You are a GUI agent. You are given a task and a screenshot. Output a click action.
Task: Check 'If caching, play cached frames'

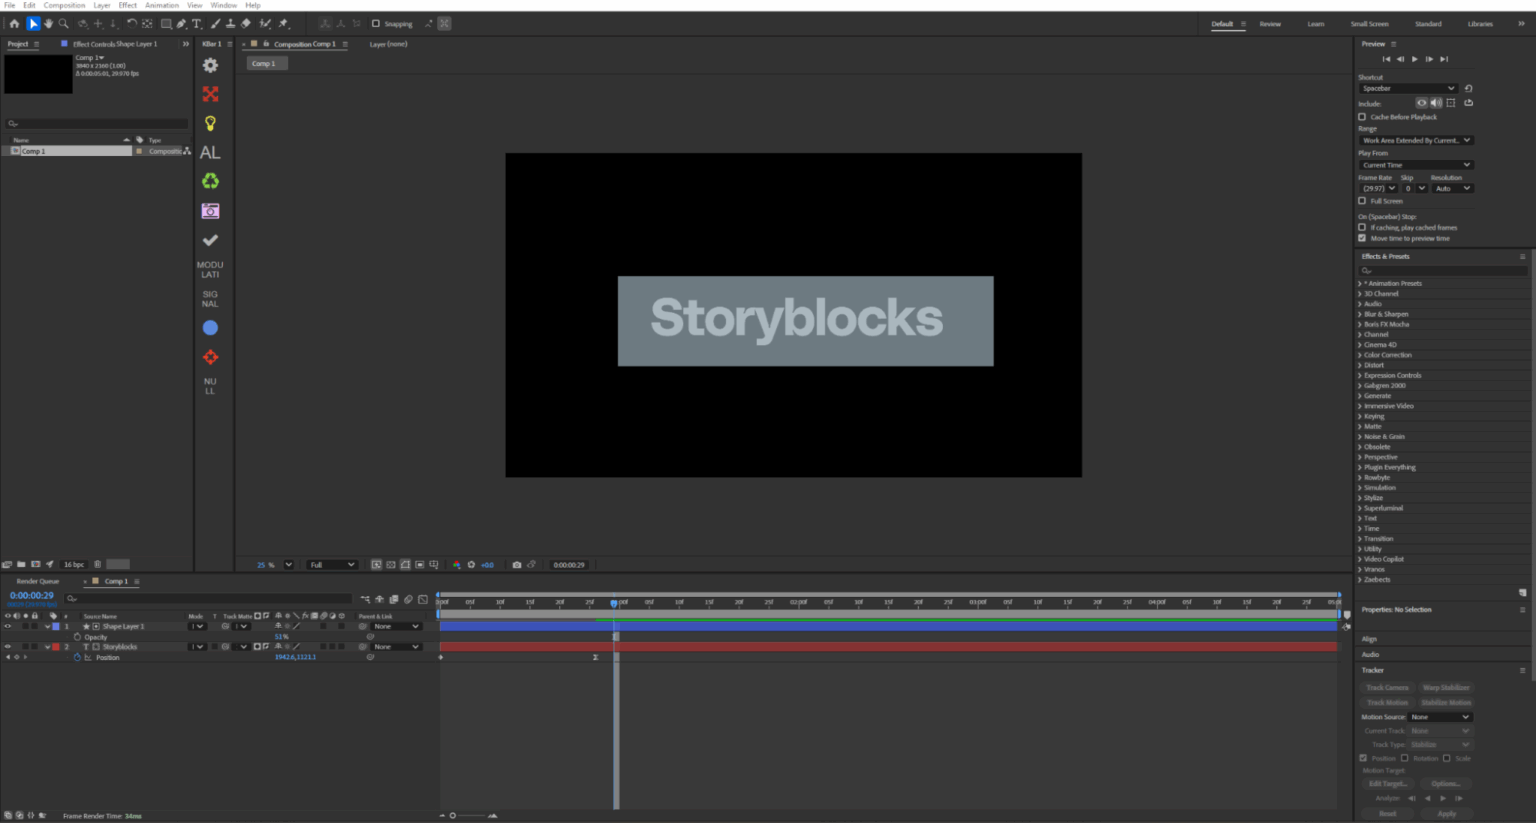(x=1362, y=227)
